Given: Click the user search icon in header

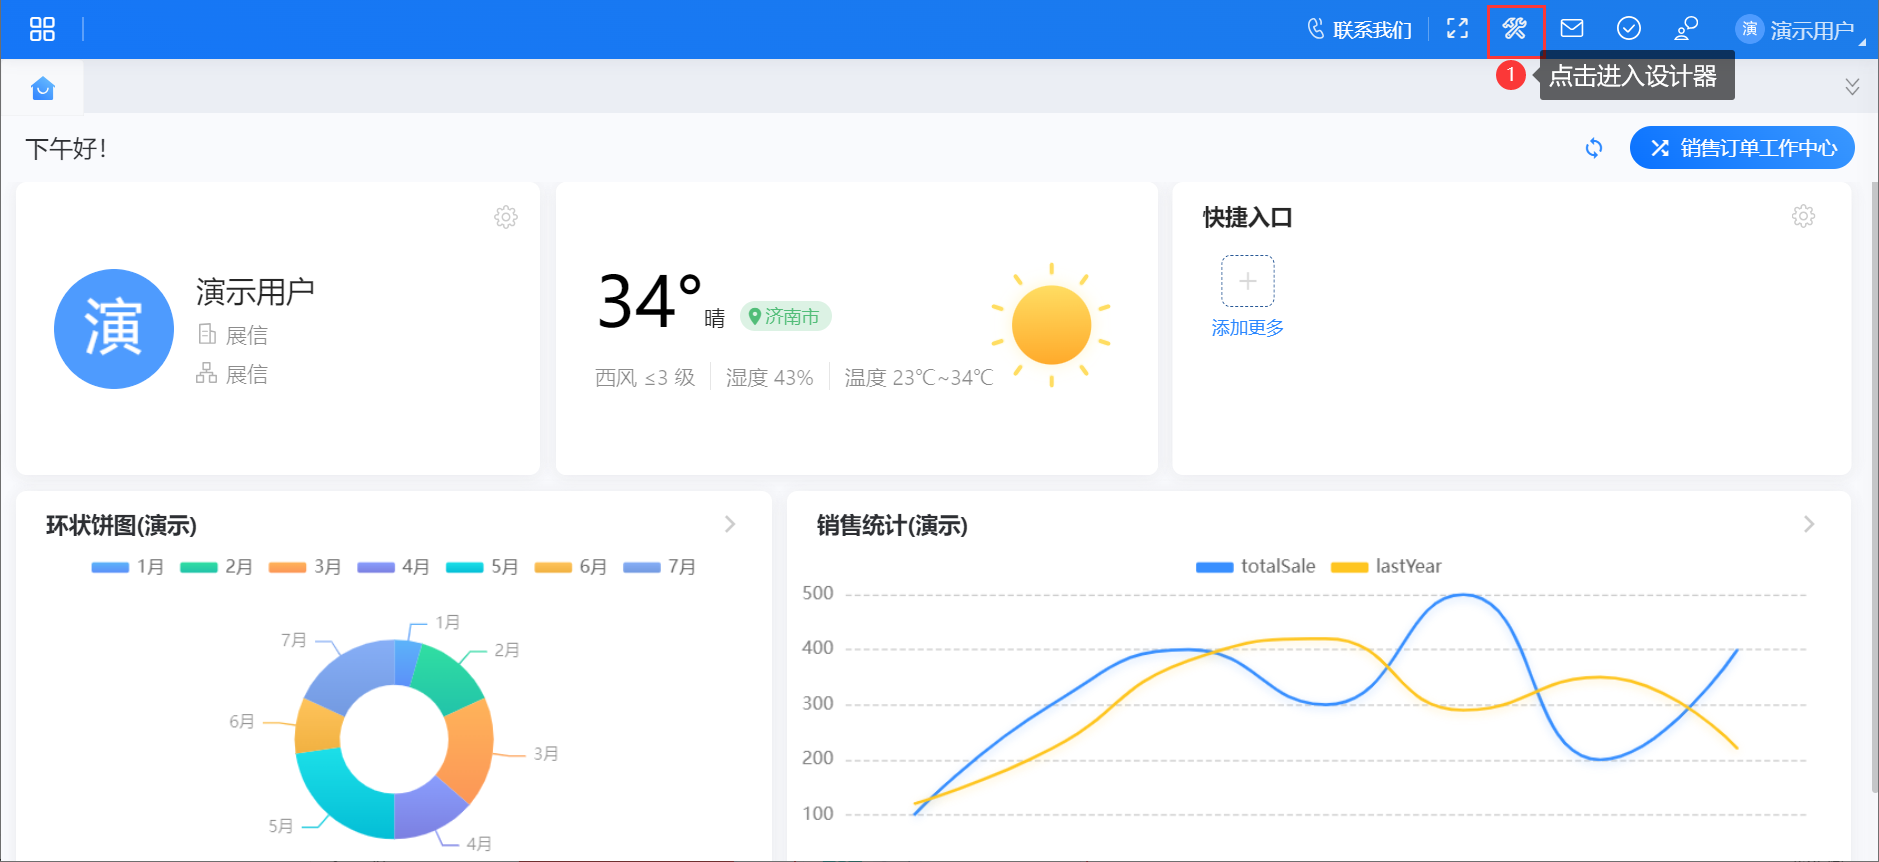Looking at the screenshot, I should point(1686,29).
